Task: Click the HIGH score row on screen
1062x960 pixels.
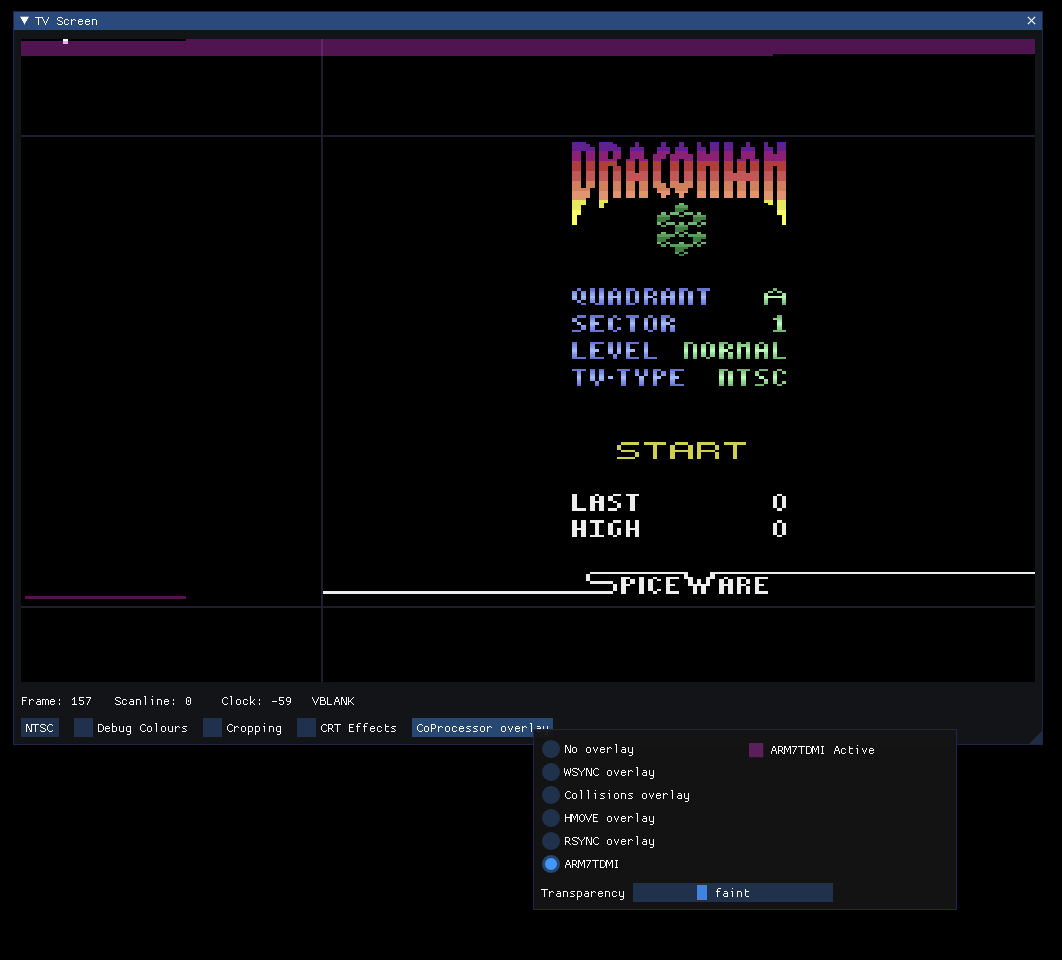Action: point(679,529)
